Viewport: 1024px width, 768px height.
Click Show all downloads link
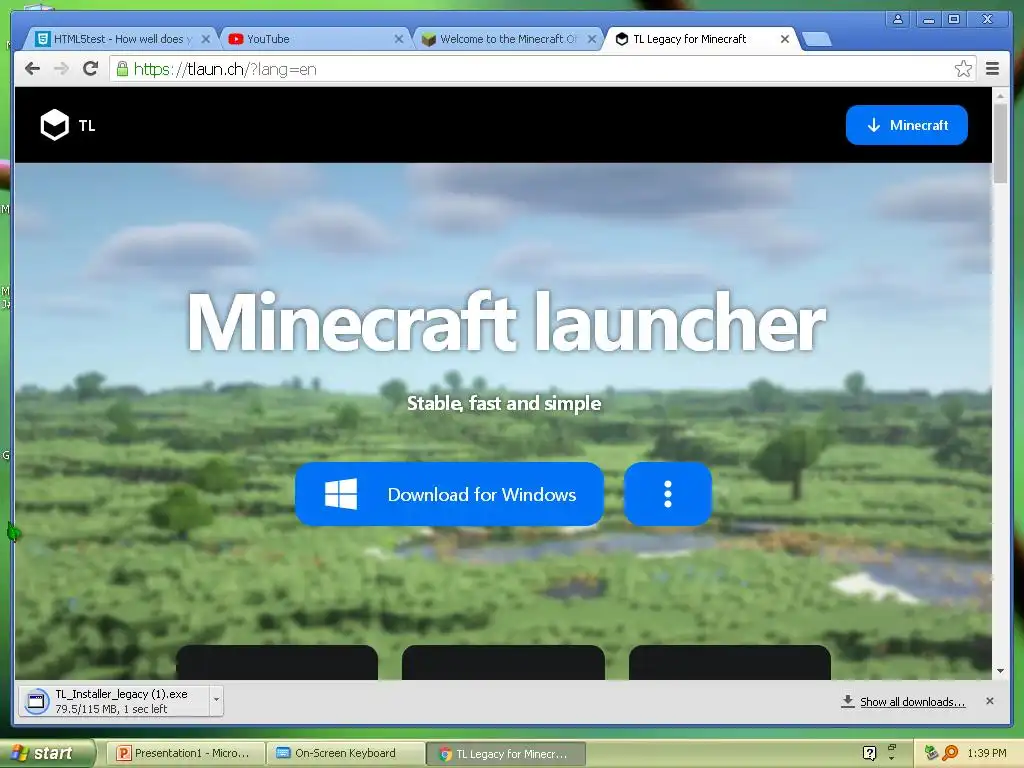pos(912,702)
